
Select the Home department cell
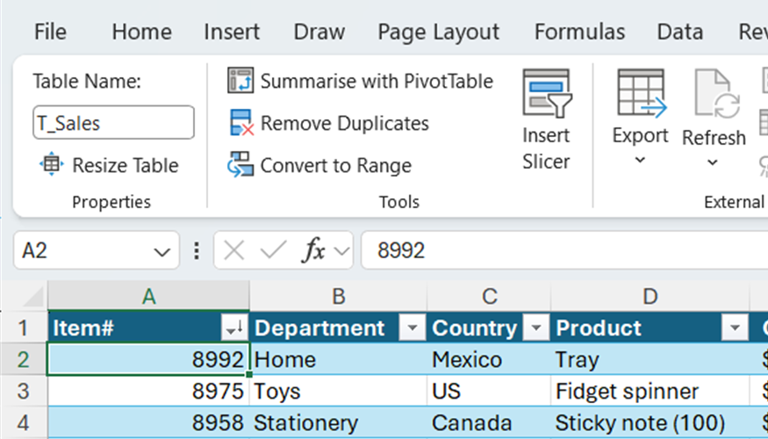(x=338, y=359)
